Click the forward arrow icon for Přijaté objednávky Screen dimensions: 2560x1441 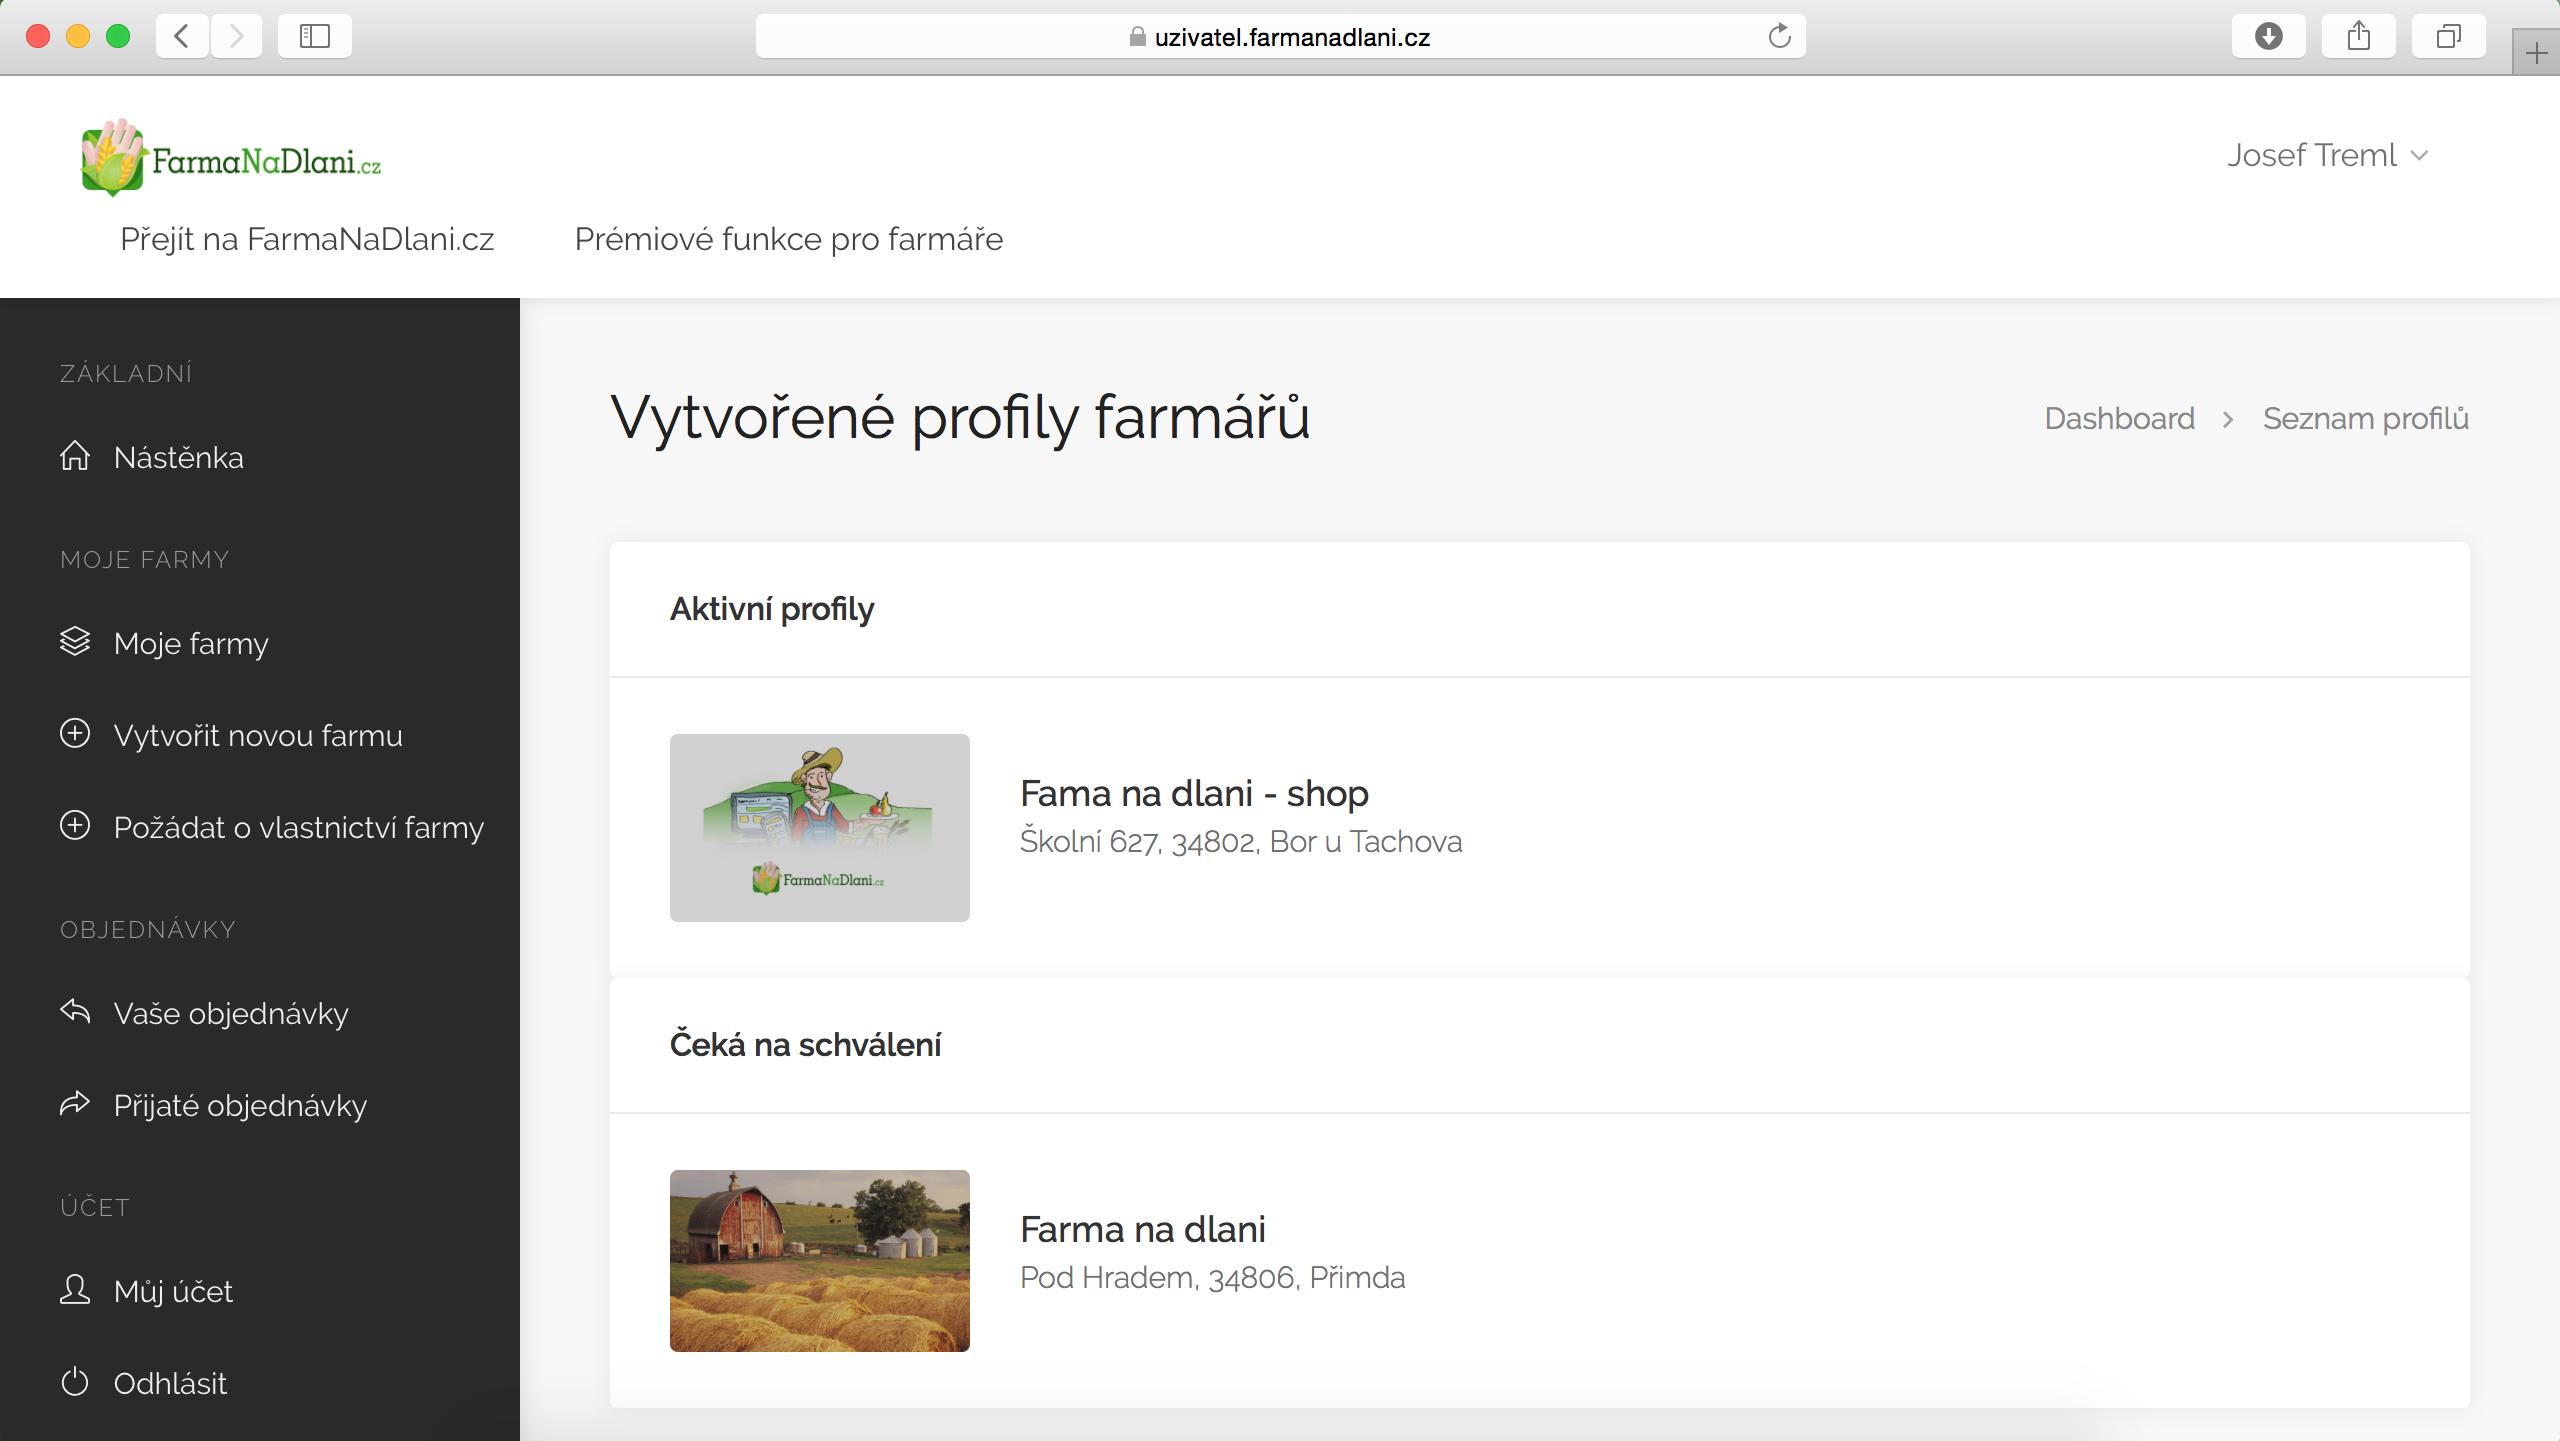(x=75, y=1104)
